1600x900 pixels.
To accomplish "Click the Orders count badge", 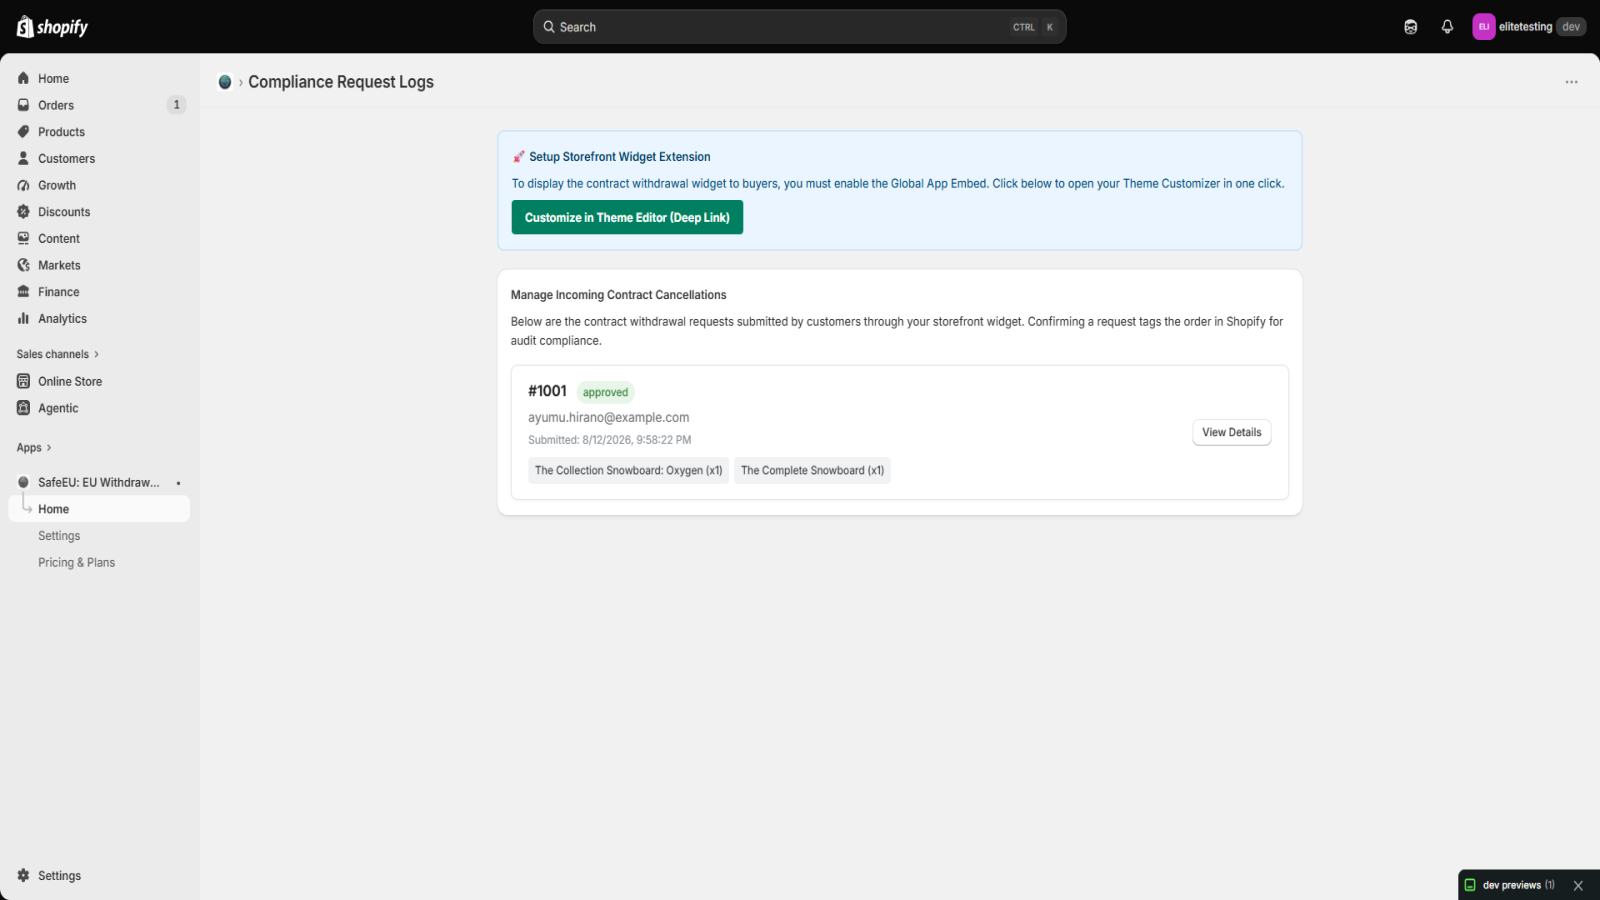I will pos(176,105).
